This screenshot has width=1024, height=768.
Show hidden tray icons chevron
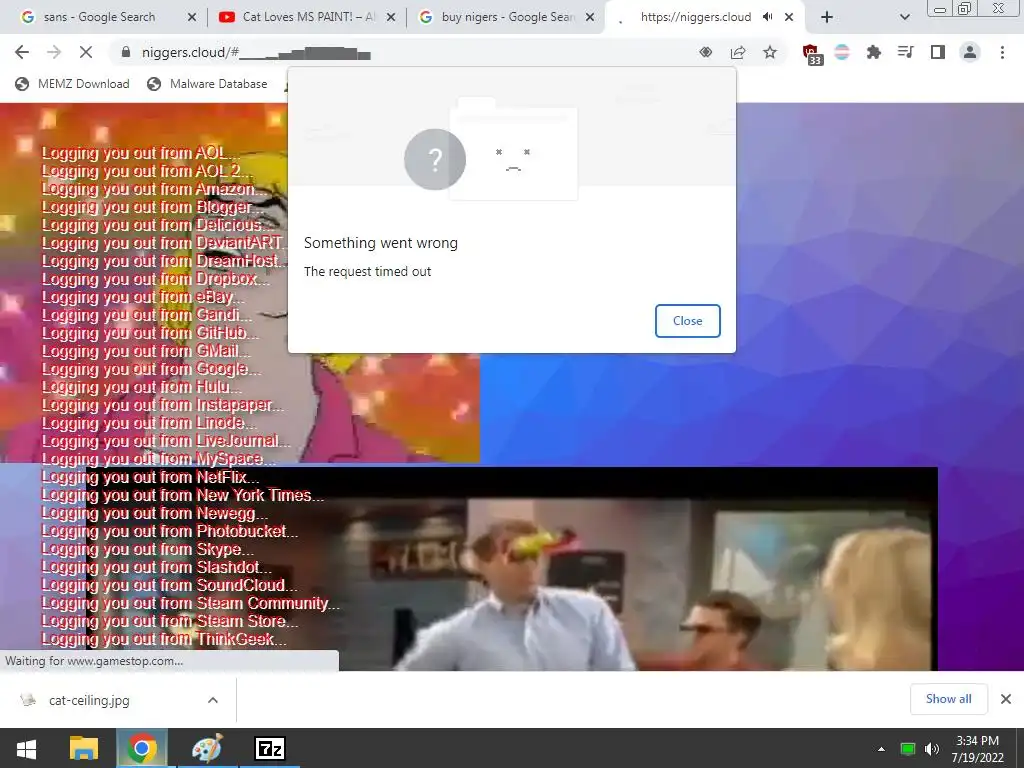(x=881, y=749)
